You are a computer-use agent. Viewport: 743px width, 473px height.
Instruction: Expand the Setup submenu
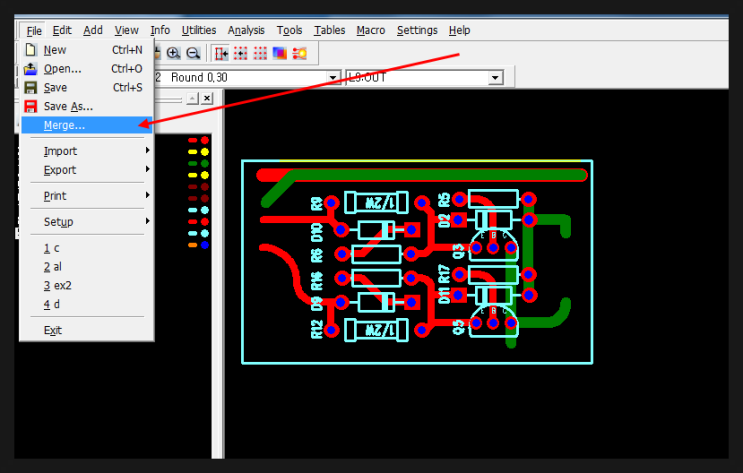coord(58,221)
